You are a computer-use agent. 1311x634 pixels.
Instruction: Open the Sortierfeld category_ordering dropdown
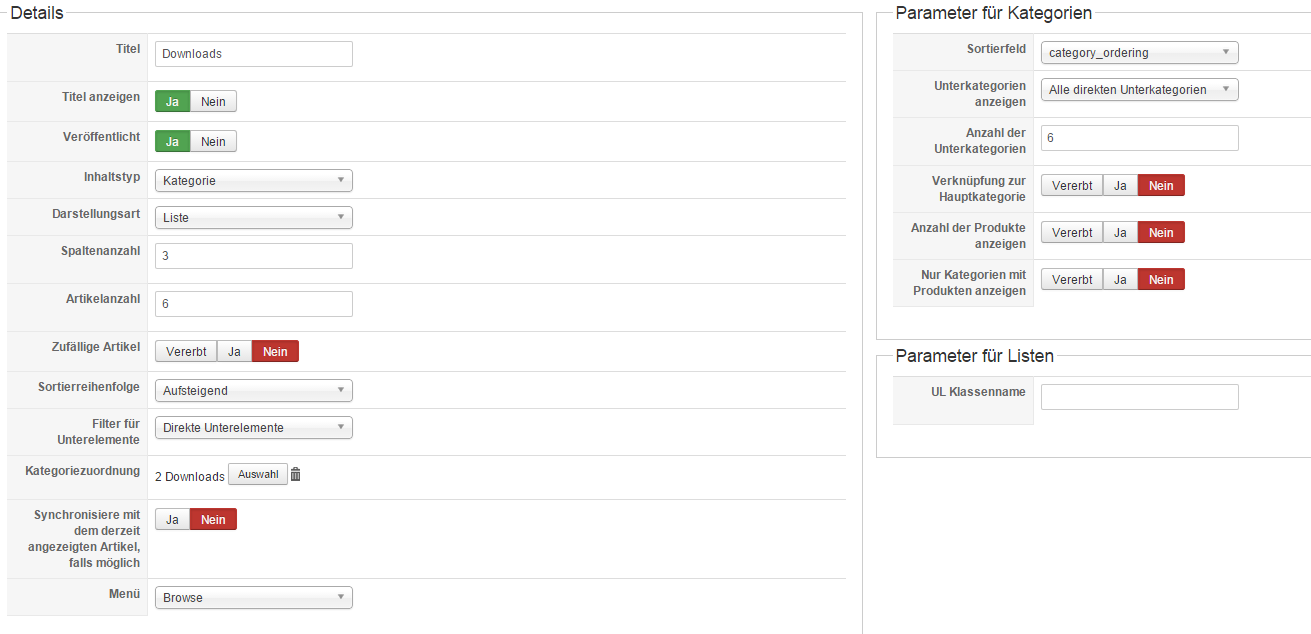(1139, 53)
